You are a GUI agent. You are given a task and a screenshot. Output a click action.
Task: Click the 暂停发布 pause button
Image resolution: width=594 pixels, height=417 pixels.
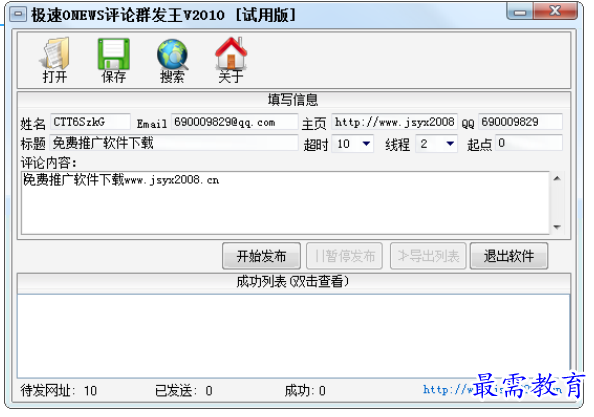click(344, 256)
